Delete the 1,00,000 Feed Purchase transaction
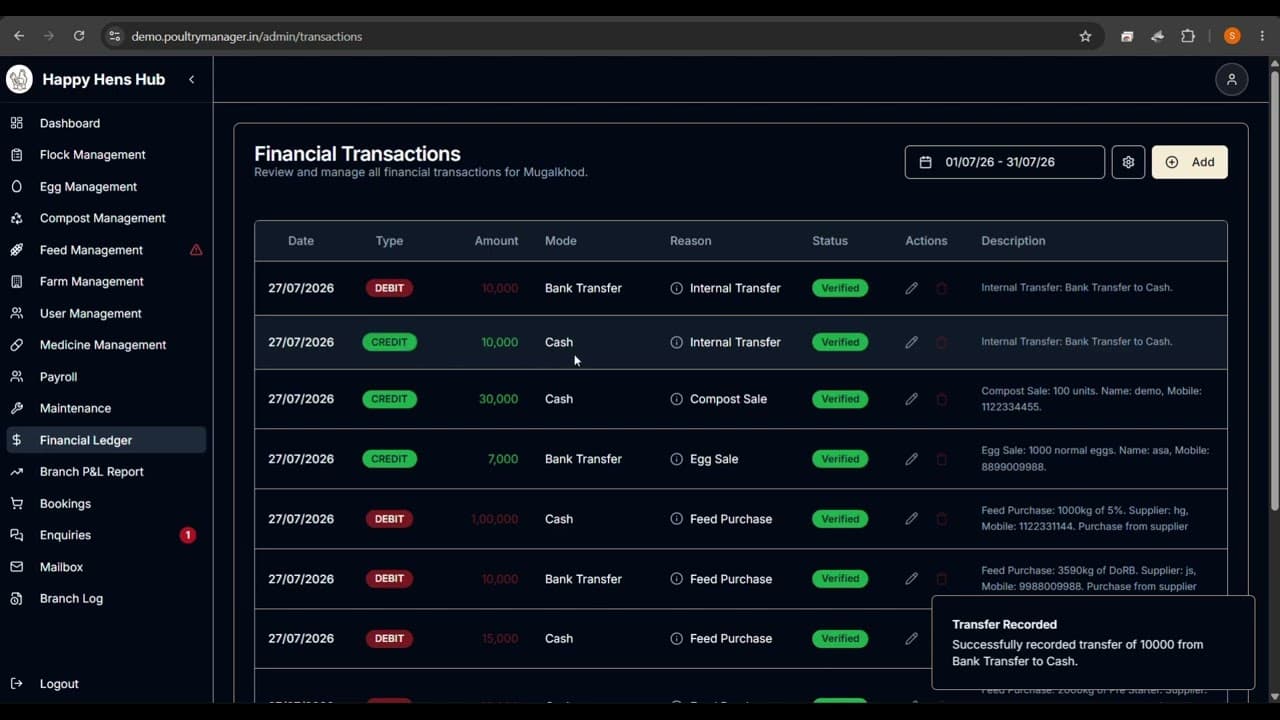Viewport: 1280px width, 720px height. 941,519
